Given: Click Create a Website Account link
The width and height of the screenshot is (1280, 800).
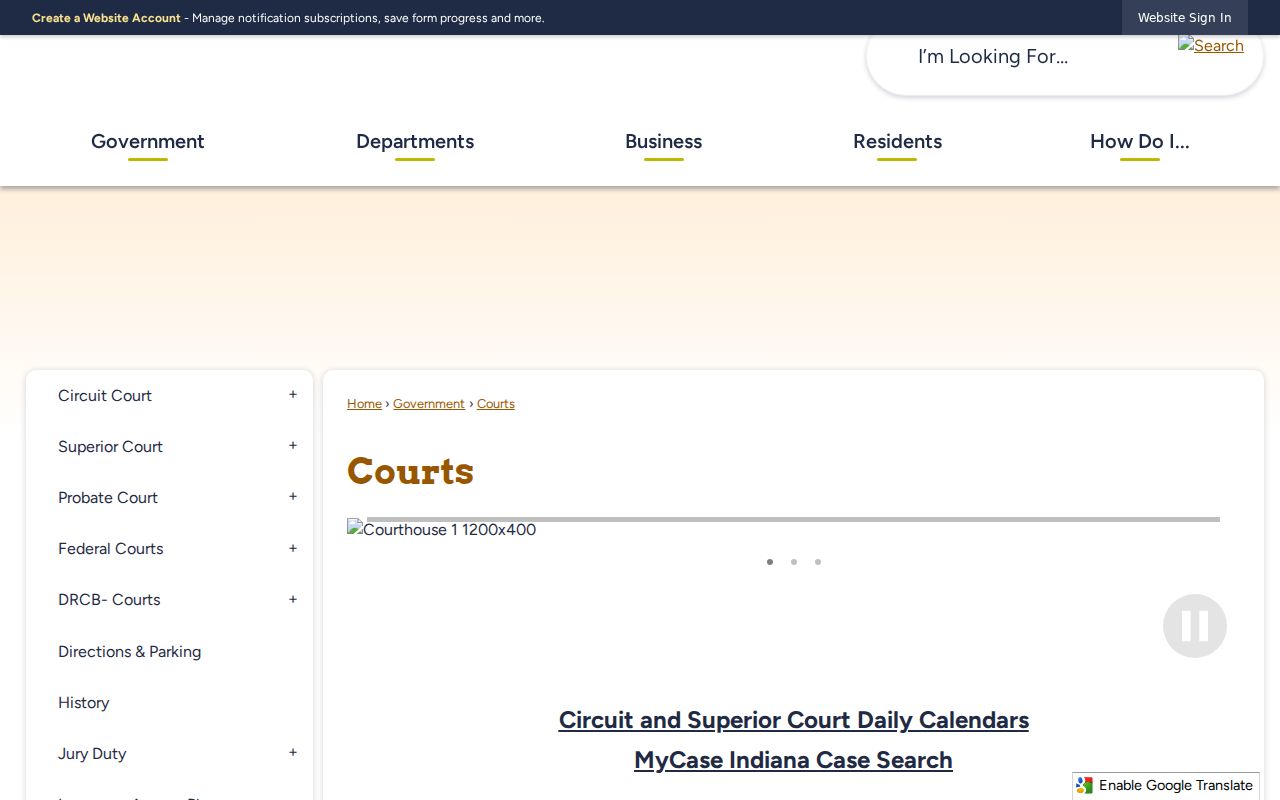Looking at the screenshot, I should click(x=106, y=18).
